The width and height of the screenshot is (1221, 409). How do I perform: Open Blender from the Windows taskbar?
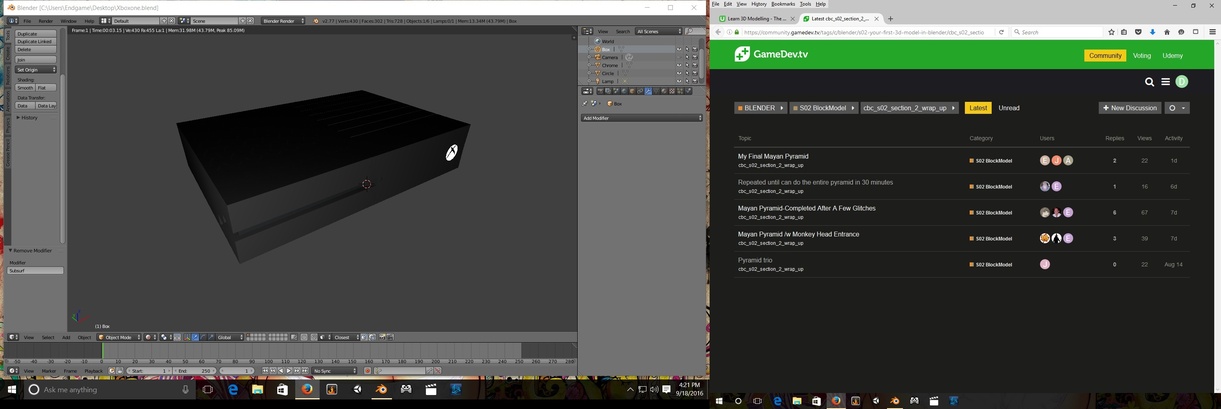(x=380, y=389)
